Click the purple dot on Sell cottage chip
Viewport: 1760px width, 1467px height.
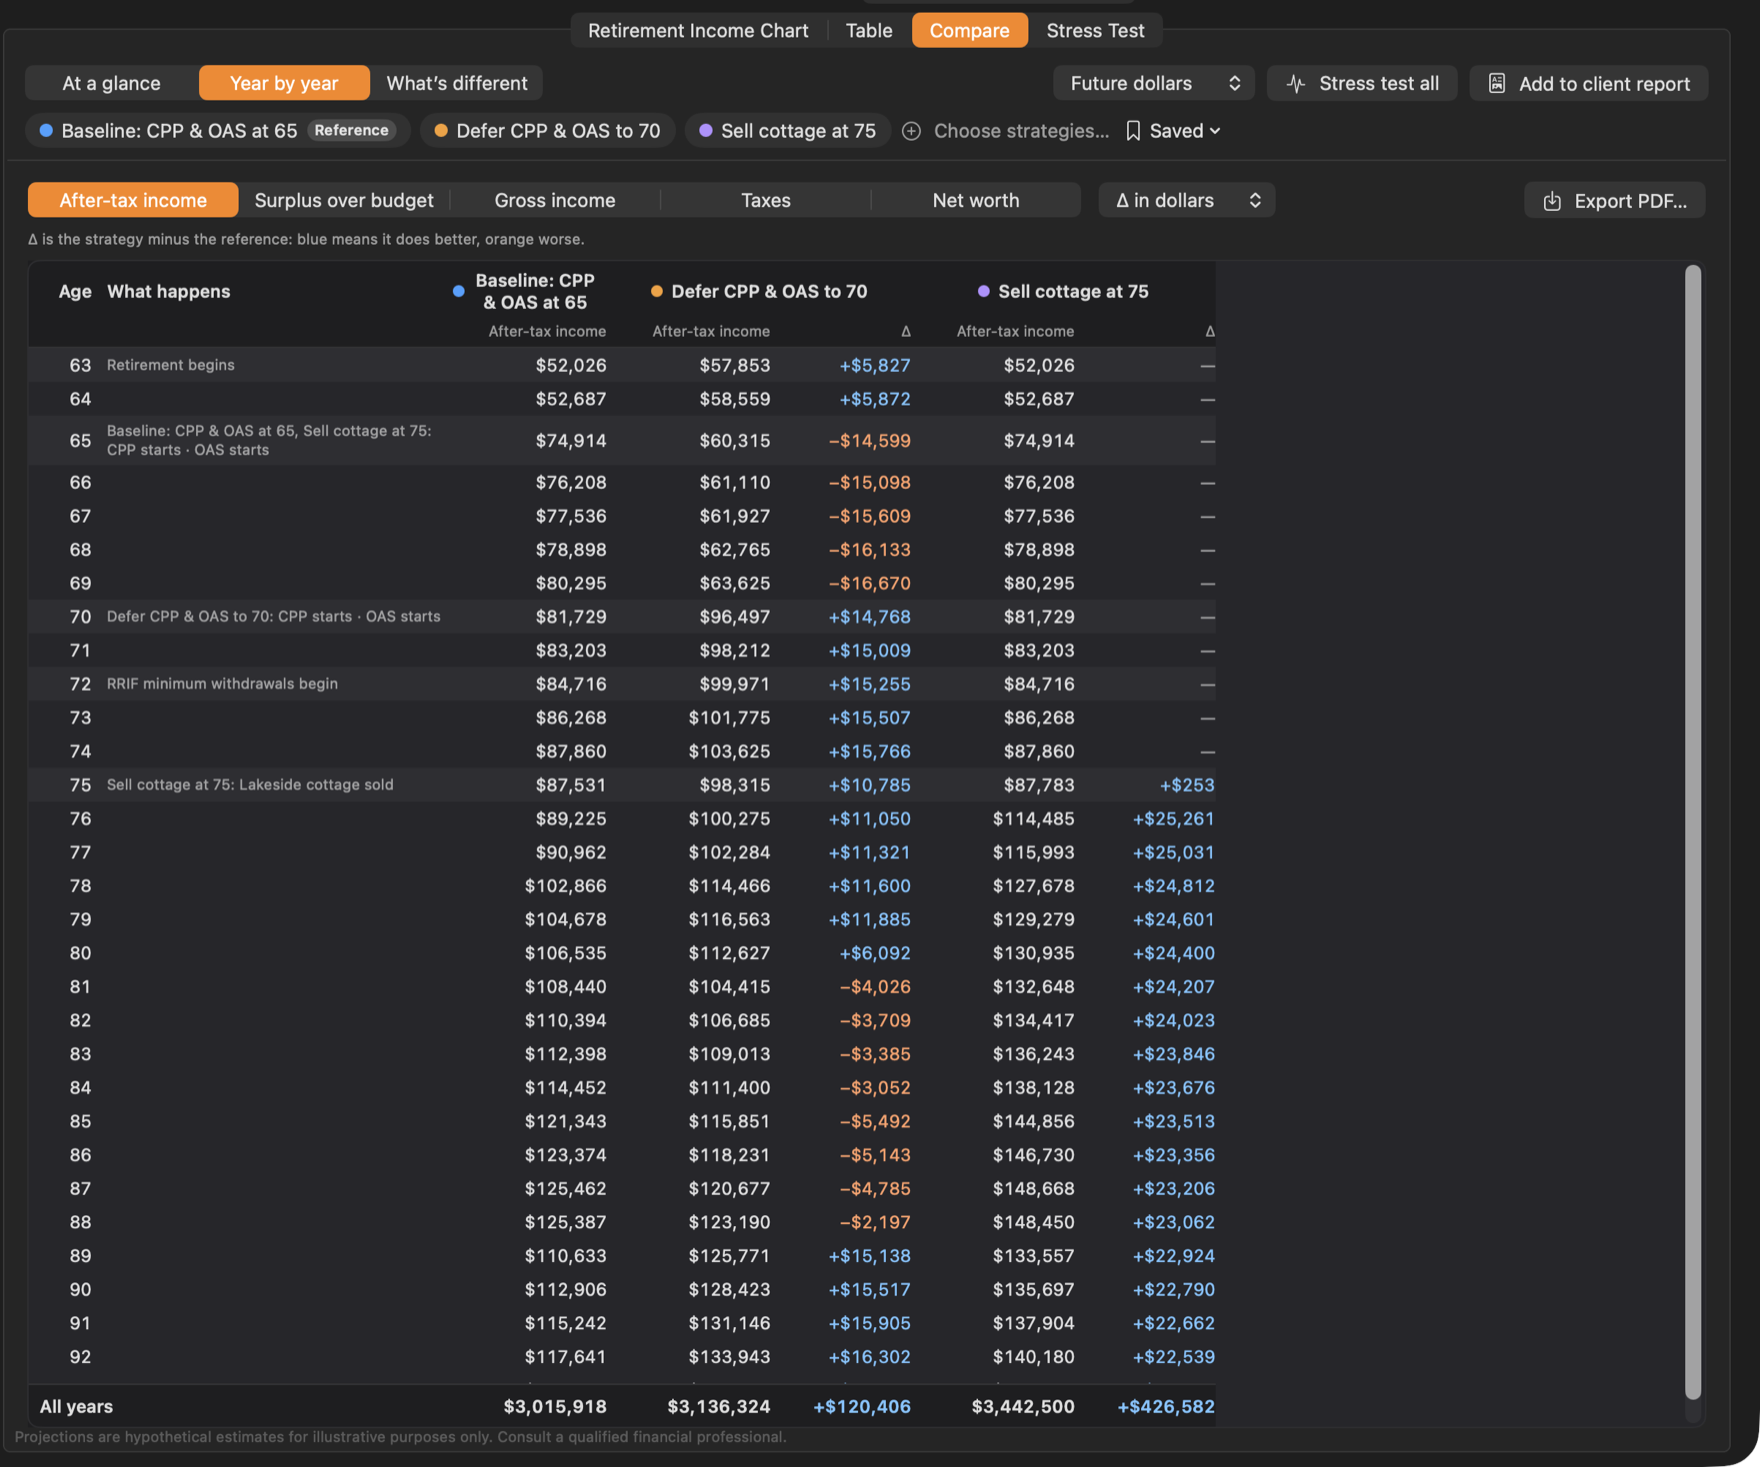pyautogui.click(x=706, y=131)
